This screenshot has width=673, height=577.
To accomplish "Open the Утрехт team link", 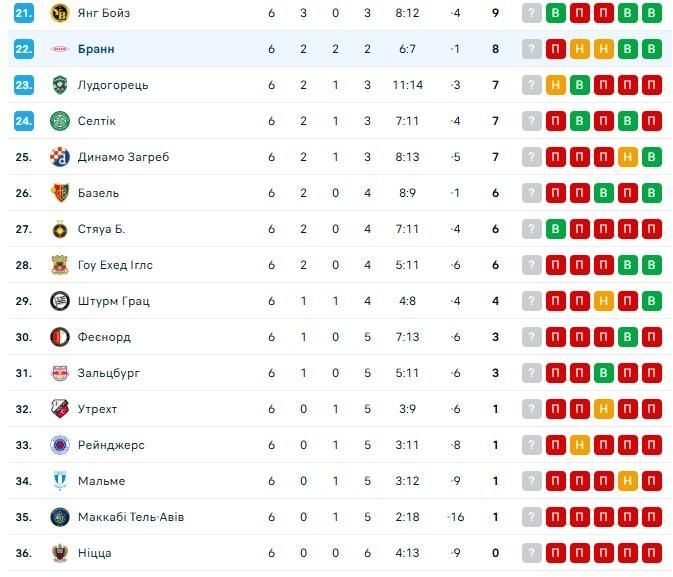I will 97,409.
